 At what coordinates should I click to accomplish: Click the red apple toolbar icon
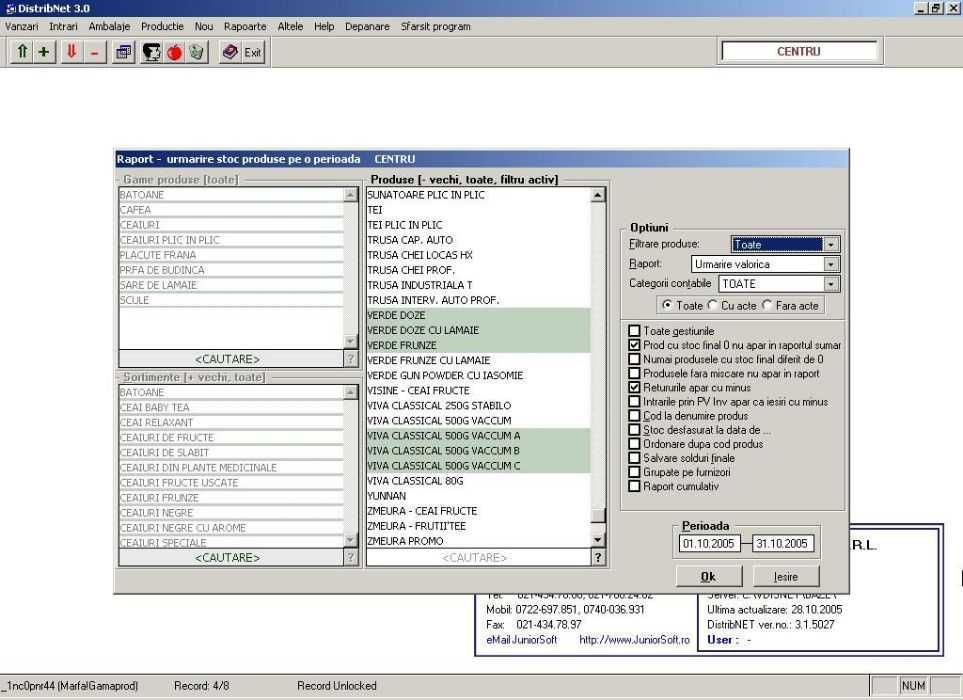point(174,52)
